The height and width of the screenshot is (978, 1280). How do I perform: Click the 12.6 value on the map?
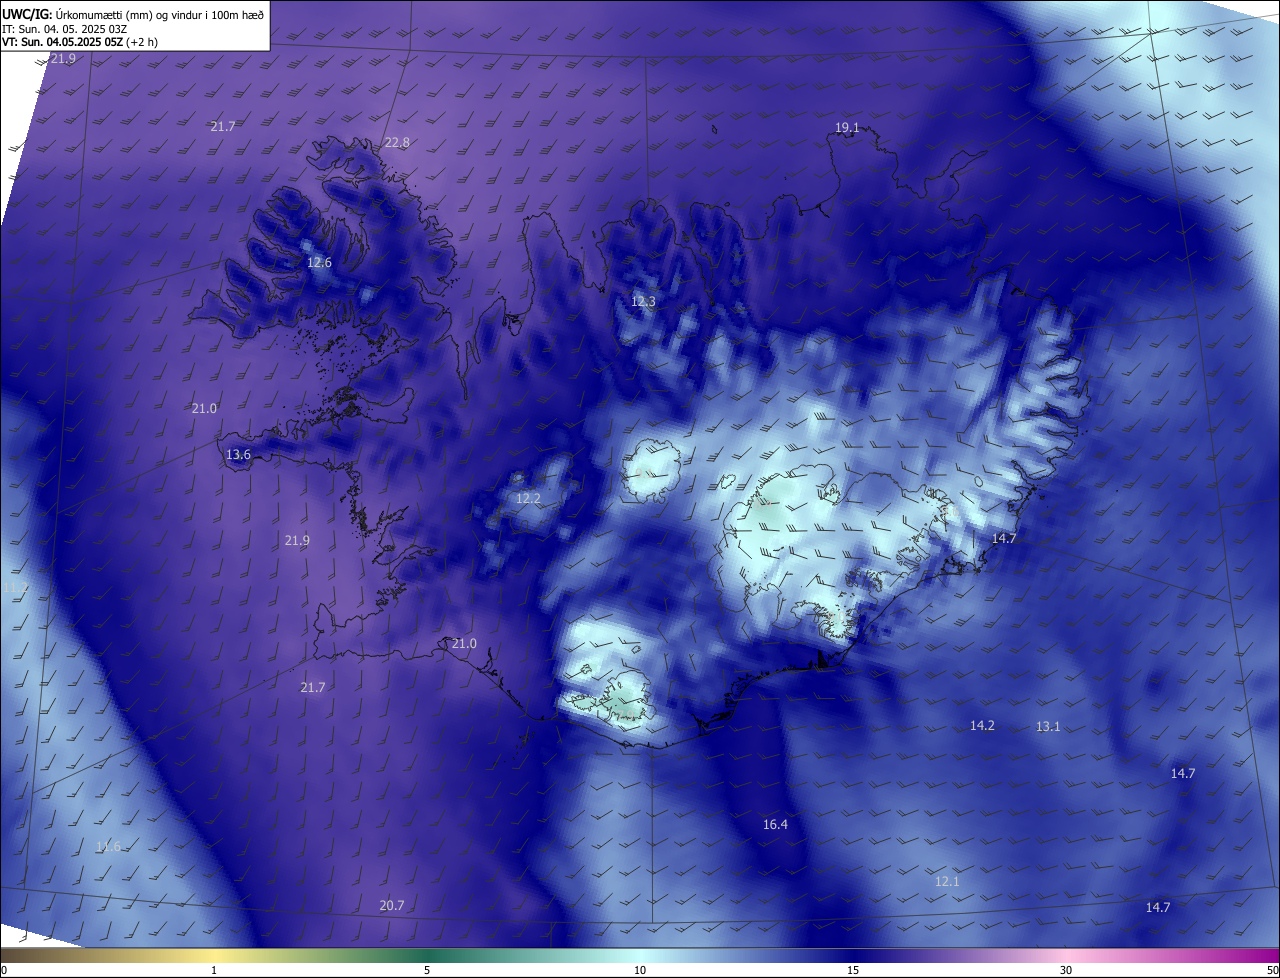[x=319, y=263]
